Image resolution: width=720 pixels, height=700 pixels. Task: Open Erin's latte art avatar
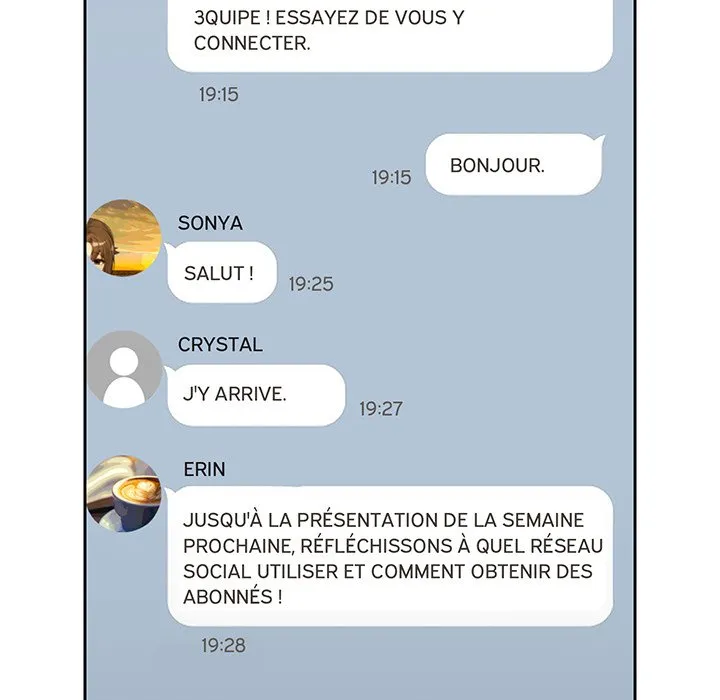[124, 494]
